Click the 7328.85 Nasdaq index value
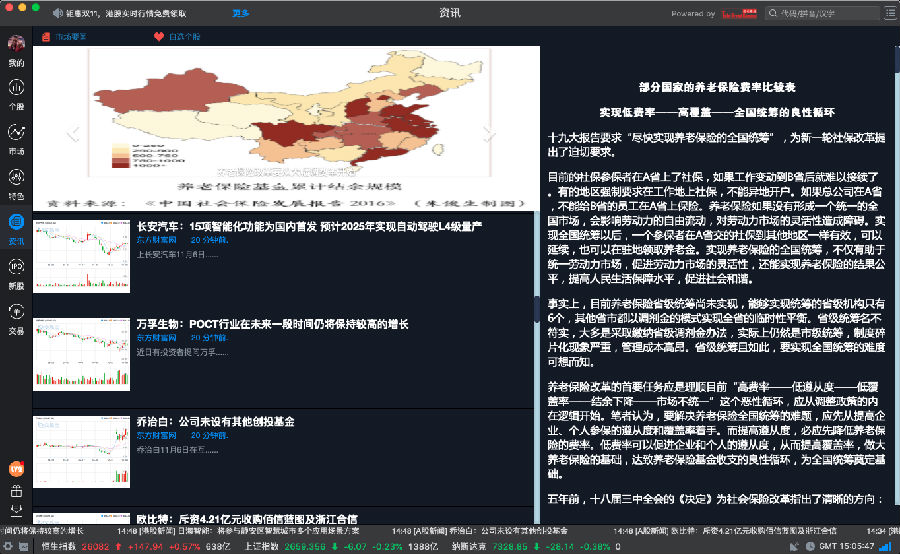Viewport: 900px width, 554px height. pos(509,547)
